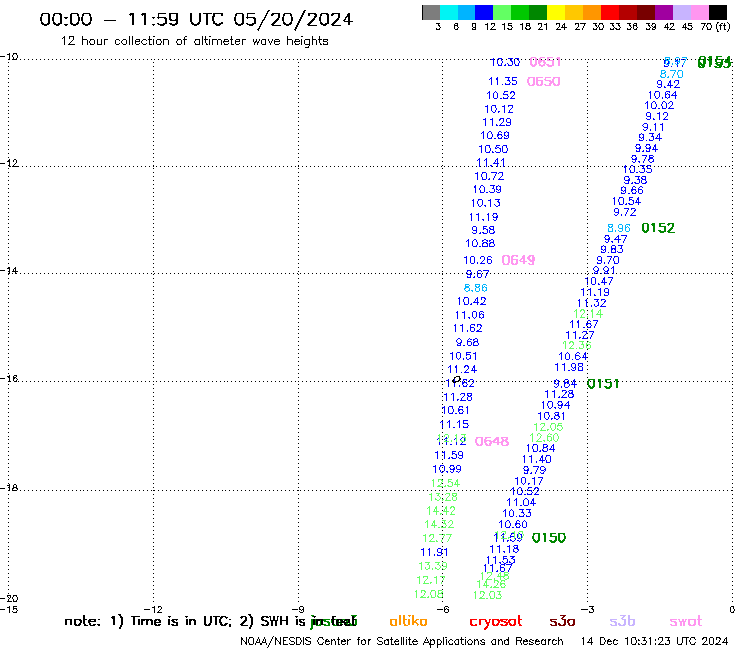Click the wave height value 10.30
This screenshot has width=740, height=650.
pyautogui.click(x=505, y=62)
